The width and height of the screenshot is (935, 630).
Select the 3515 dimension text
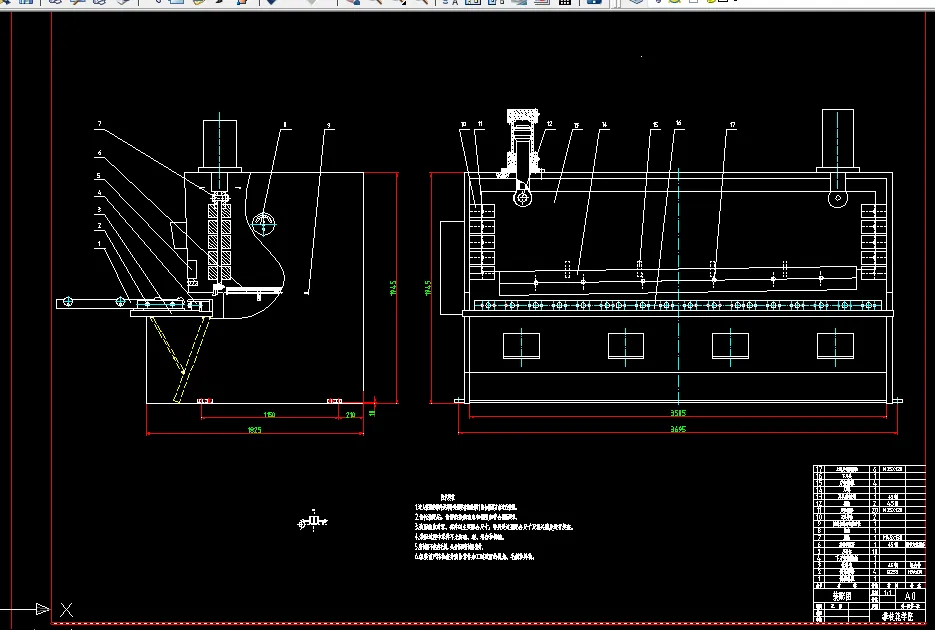pyautogui.click(x=678, y=412)
